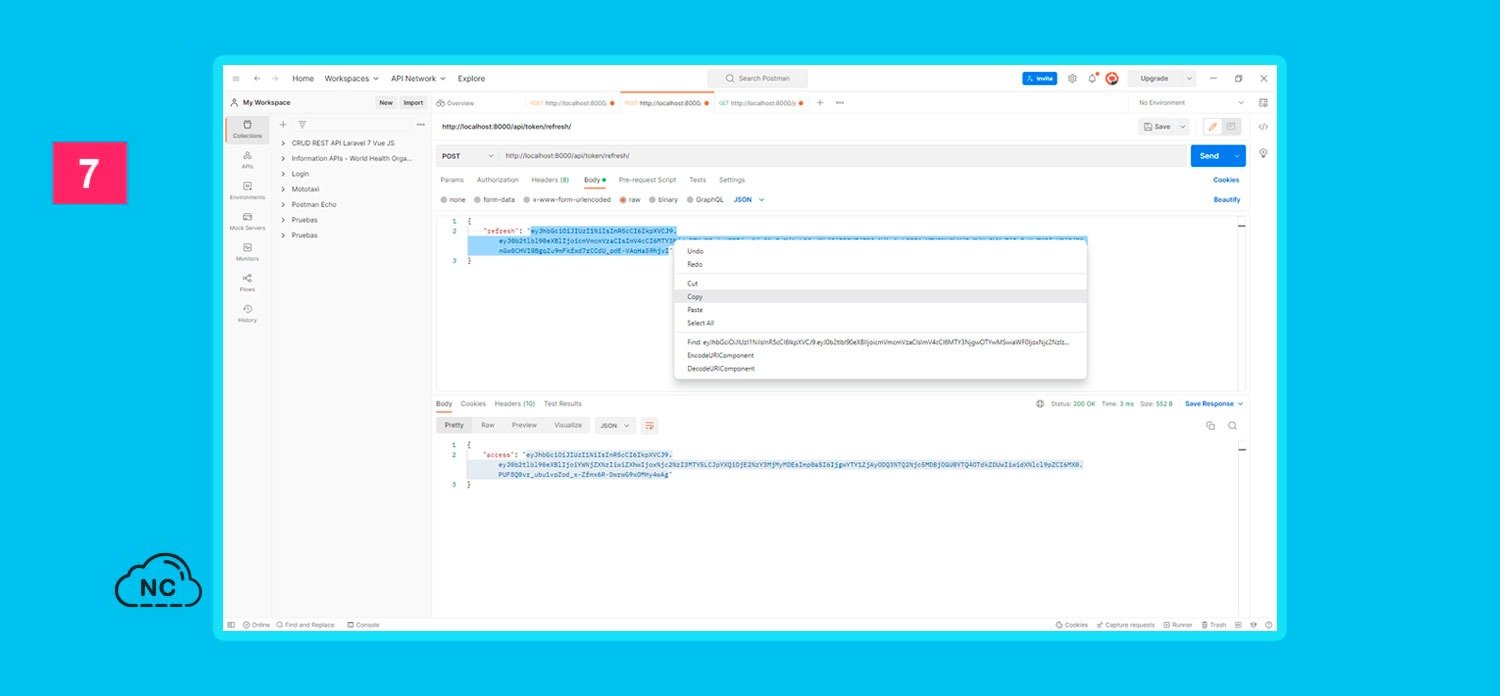
Task: Open the environment quick look icon
Action: click(x=1263, y=103)
